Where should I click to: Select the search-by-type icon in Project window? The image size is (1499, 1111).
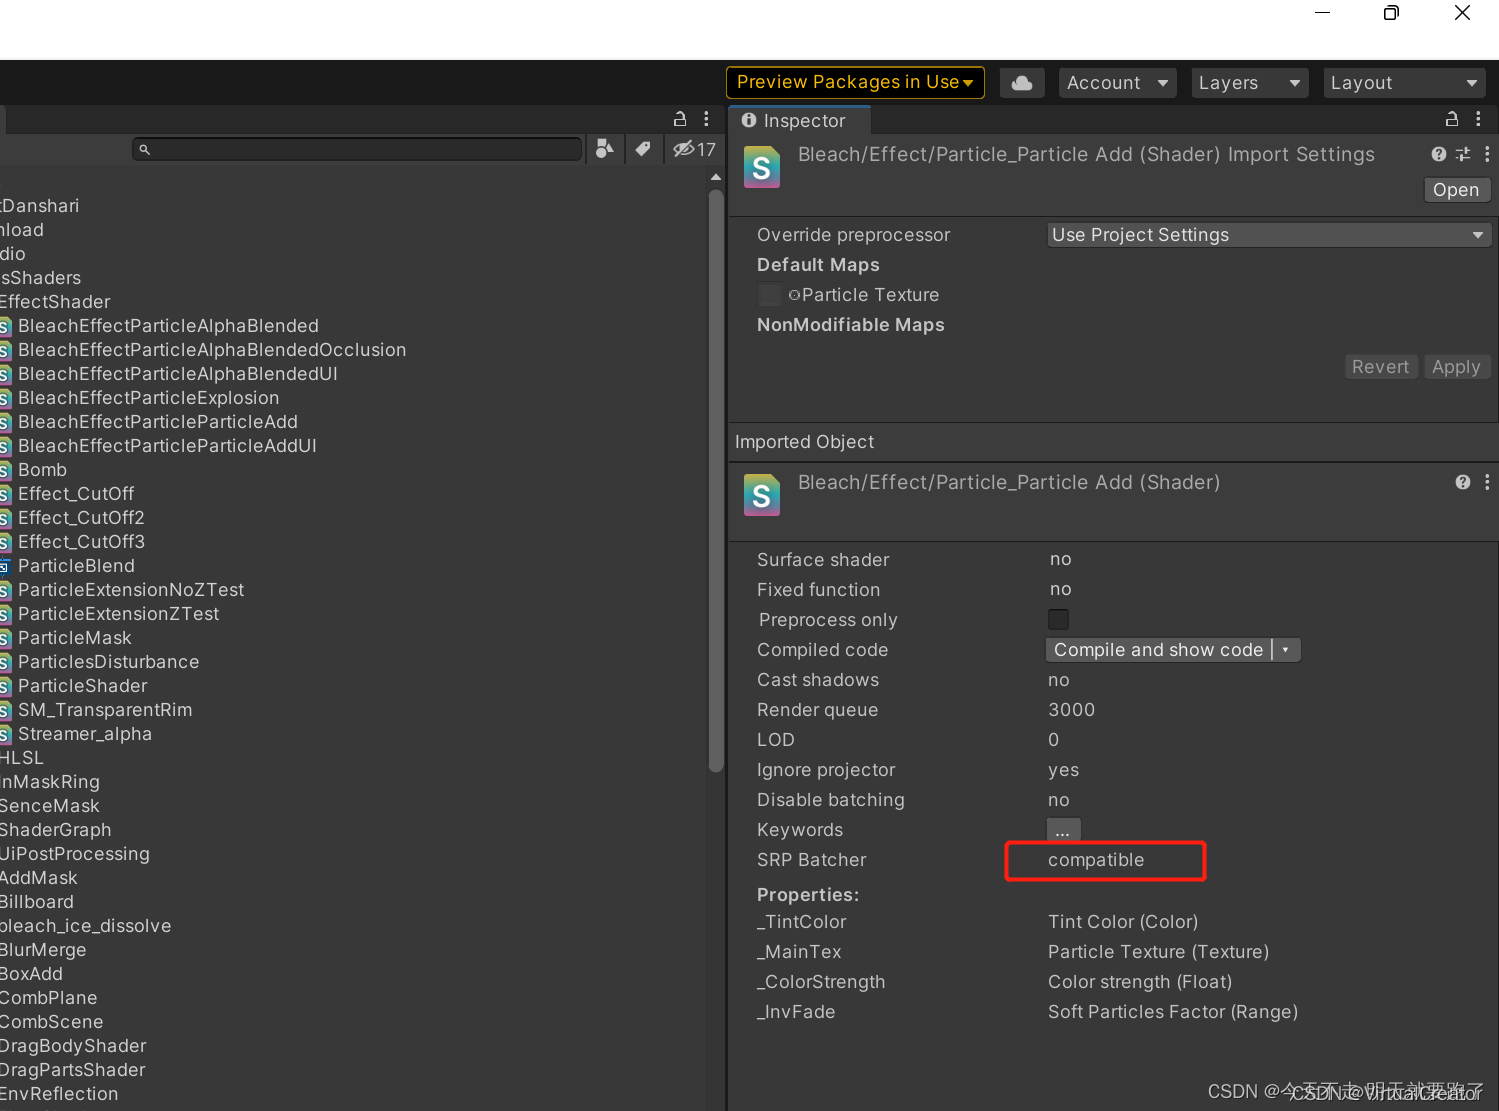tap(603, 148)
